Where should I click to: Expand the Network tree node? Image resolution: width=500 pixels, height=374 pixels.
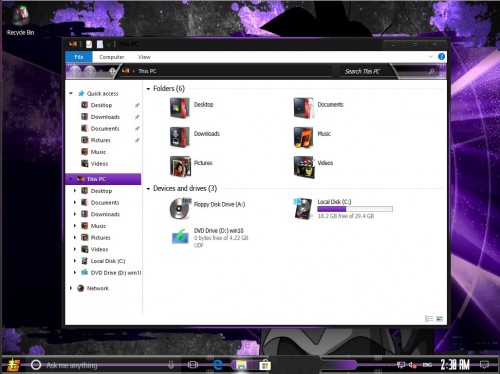coord(71,288)
